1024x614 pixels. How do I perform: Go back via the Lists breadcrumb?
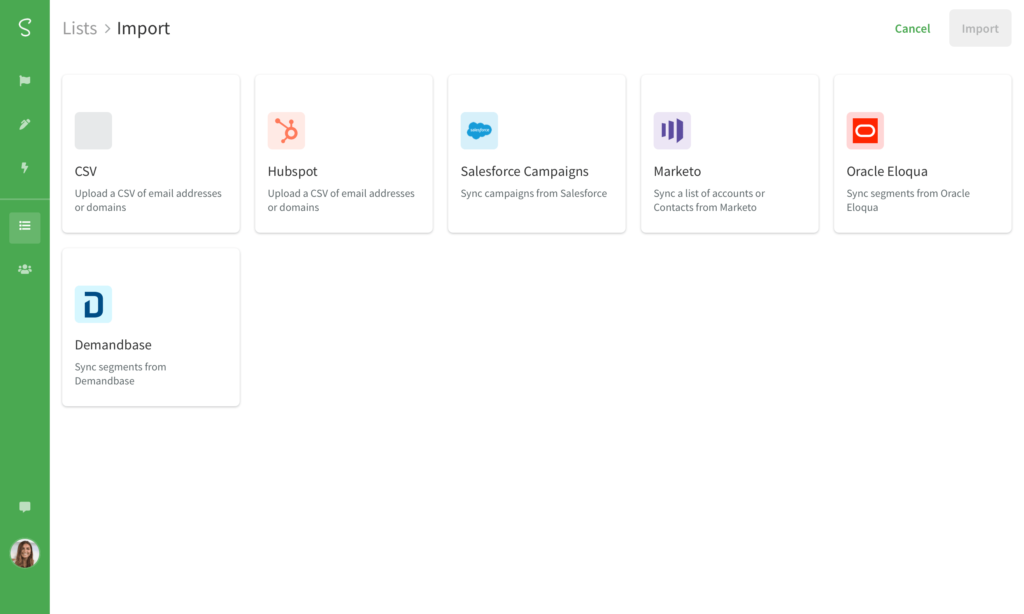point(80,28)
